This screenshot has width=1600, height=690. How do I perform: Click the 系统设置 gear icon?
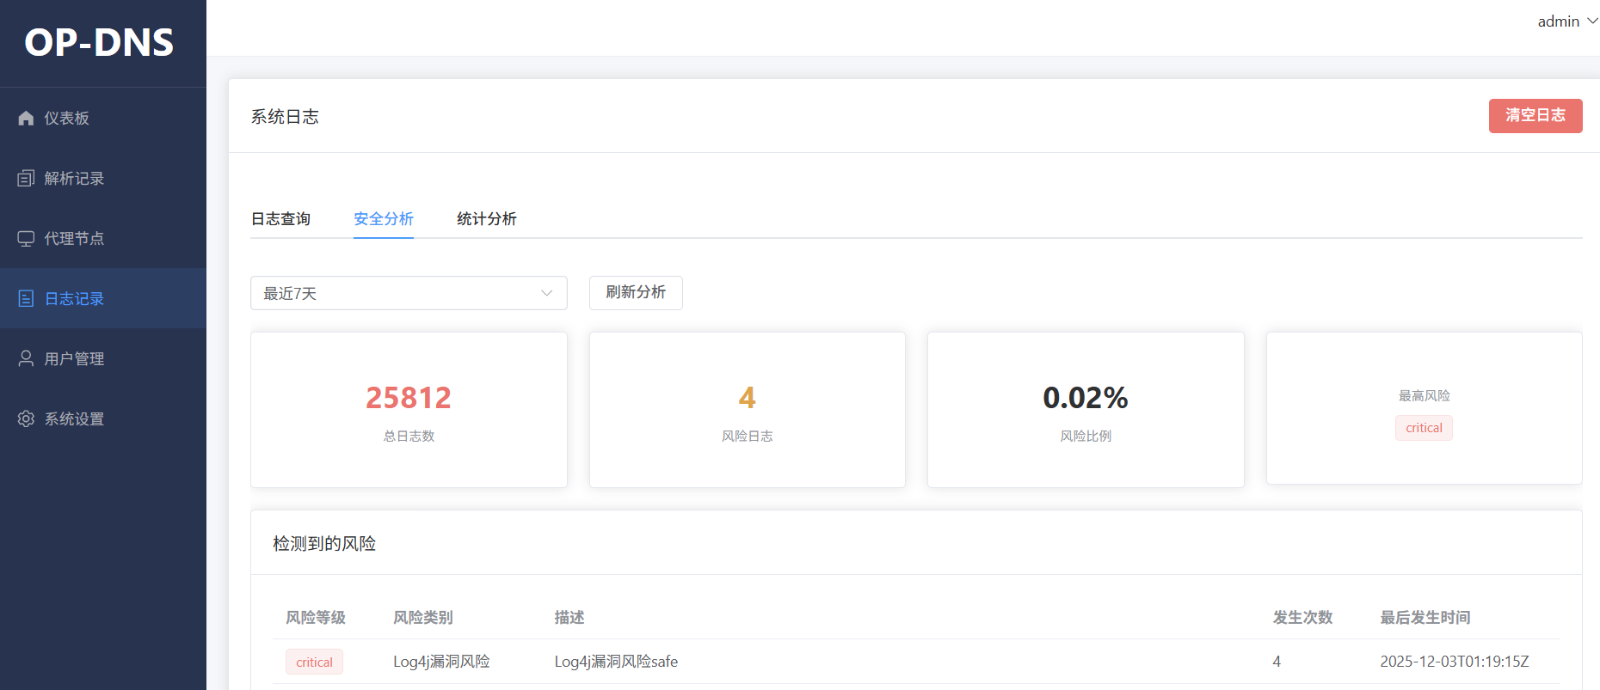tap(26, 418)
